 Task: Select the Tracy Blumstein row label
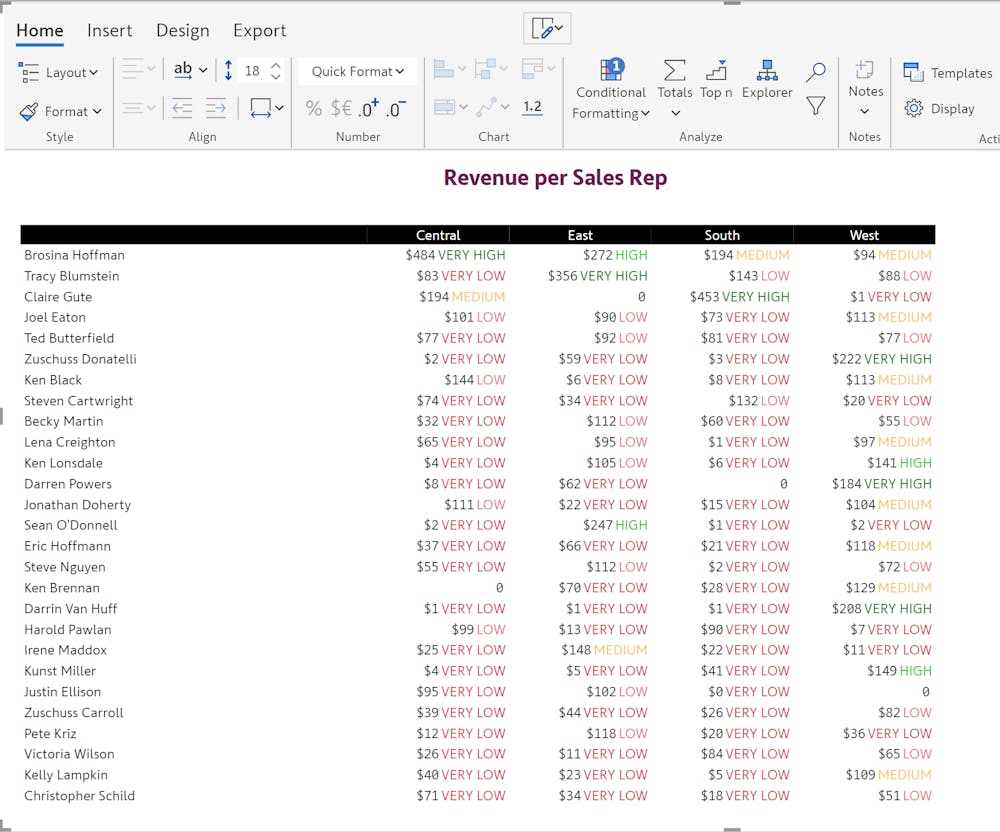tap(71, 276)
